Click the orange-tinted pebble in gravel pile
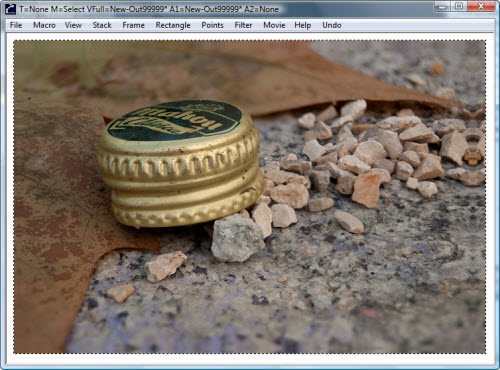This screenshot has height=370, width=500. 367,190
